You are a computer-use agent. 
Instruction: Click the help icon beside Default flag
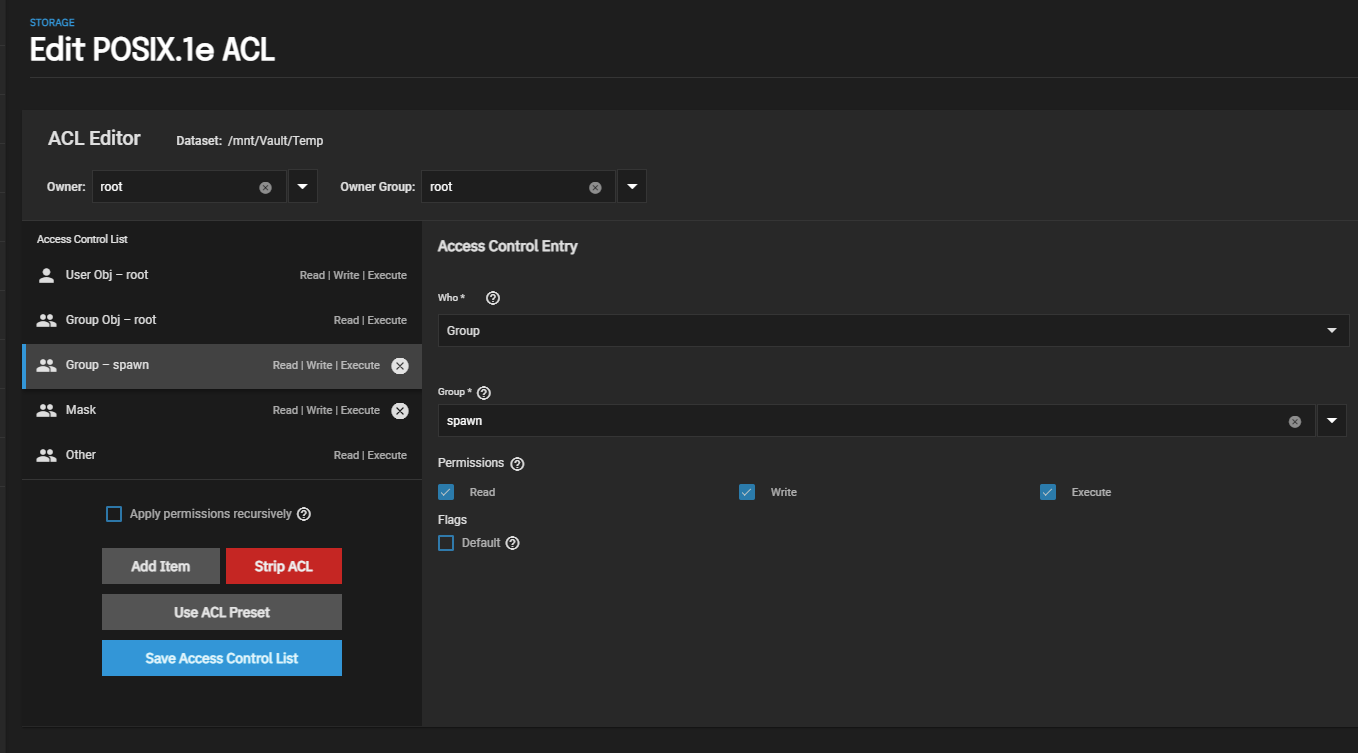click(x=513, y=543)
